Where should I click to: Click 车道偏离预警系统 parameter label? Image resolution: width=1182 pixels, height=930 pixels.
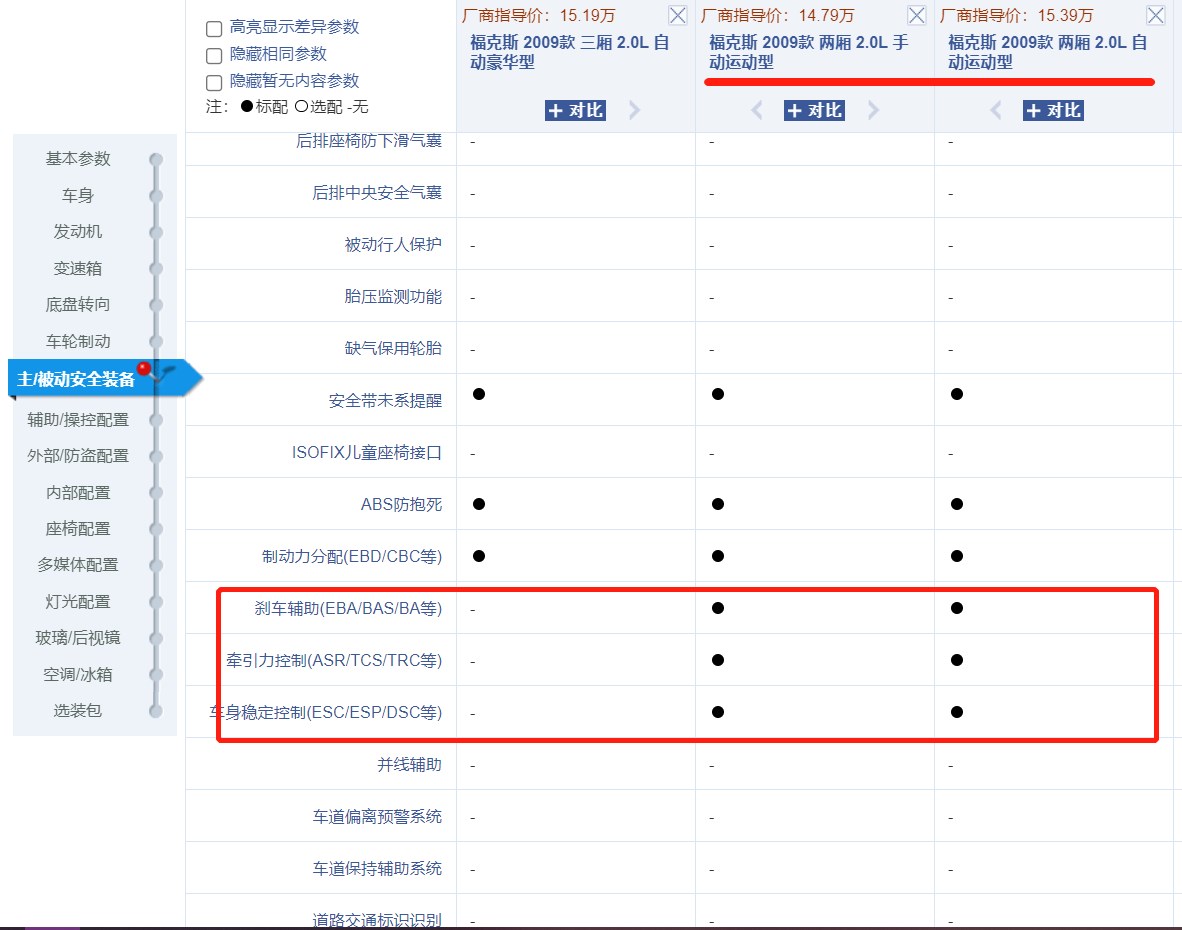(377, 817)
